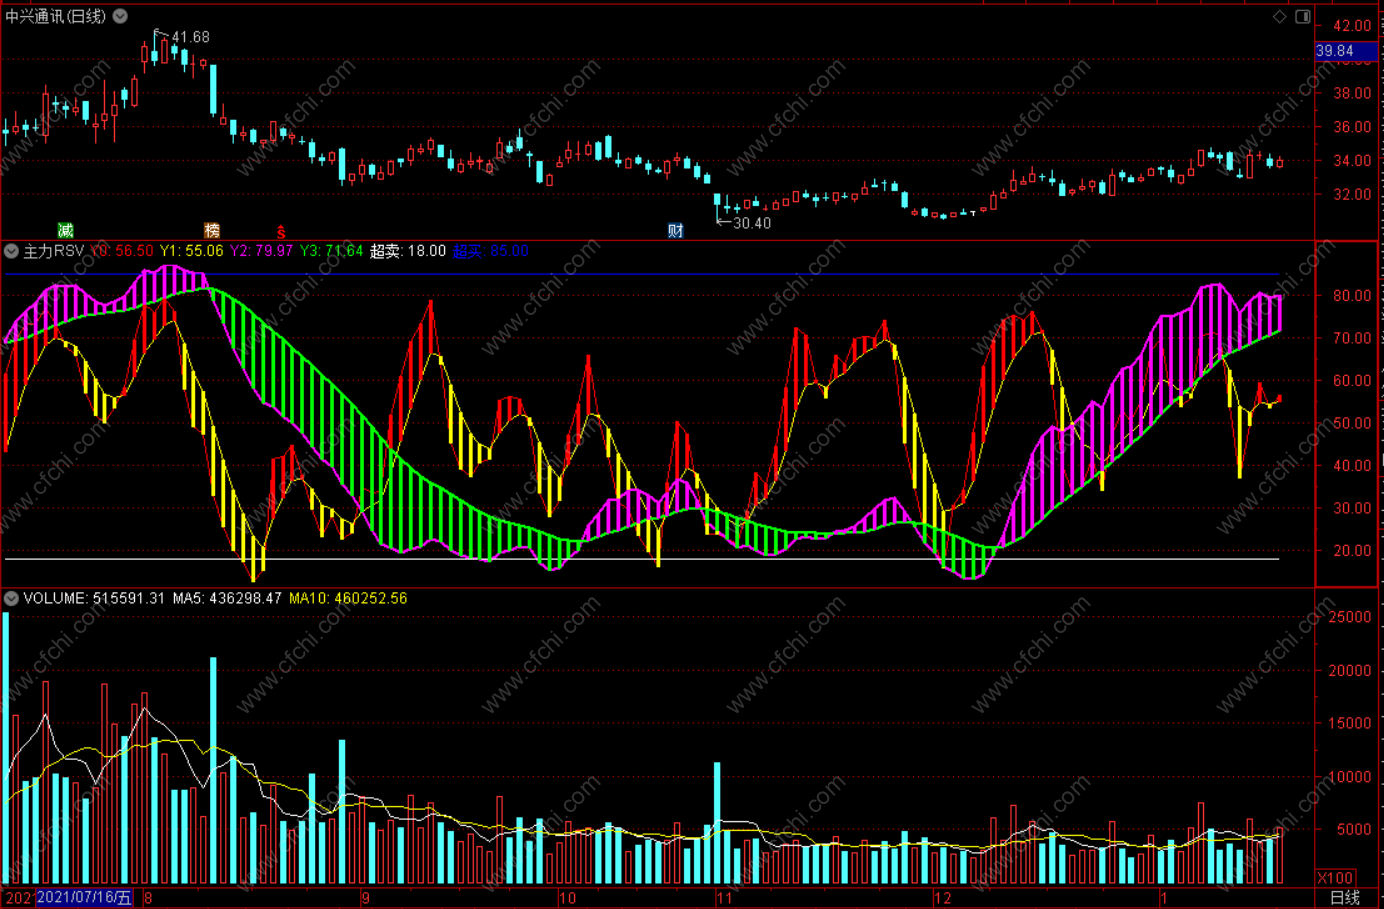Click the 超卖: 18.00 label

(x=408, y=251)
